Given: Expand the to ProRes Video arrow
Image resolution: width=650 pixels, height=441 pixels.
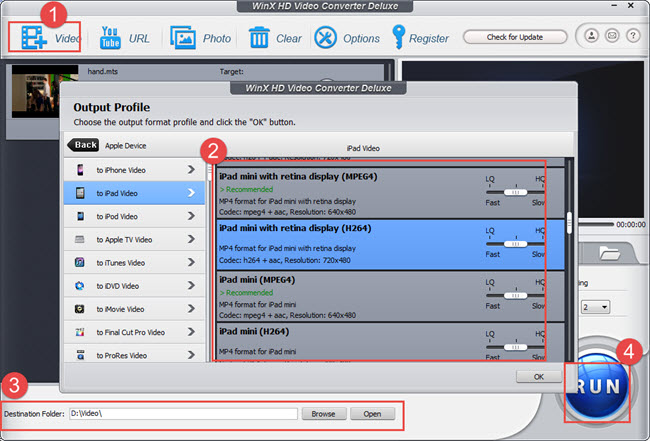Looking at the screenshot, I should pyautogui.click(x=191, y=355).
